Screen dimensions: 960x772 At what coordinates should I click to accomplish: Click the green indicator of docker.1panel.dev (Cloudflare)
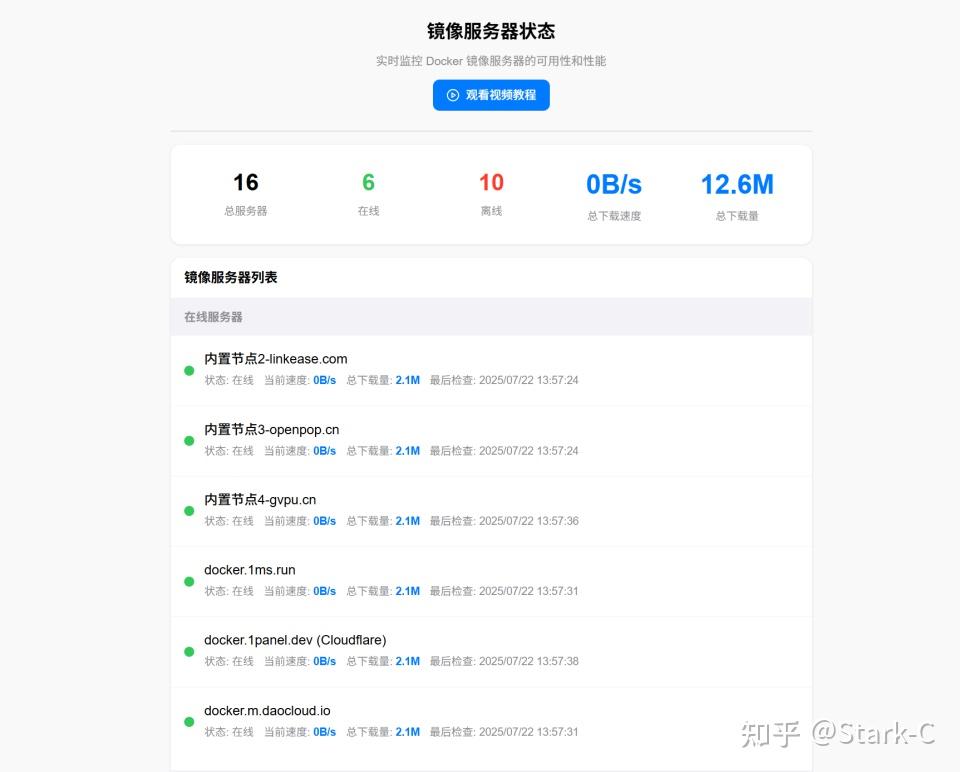point(188,651)
